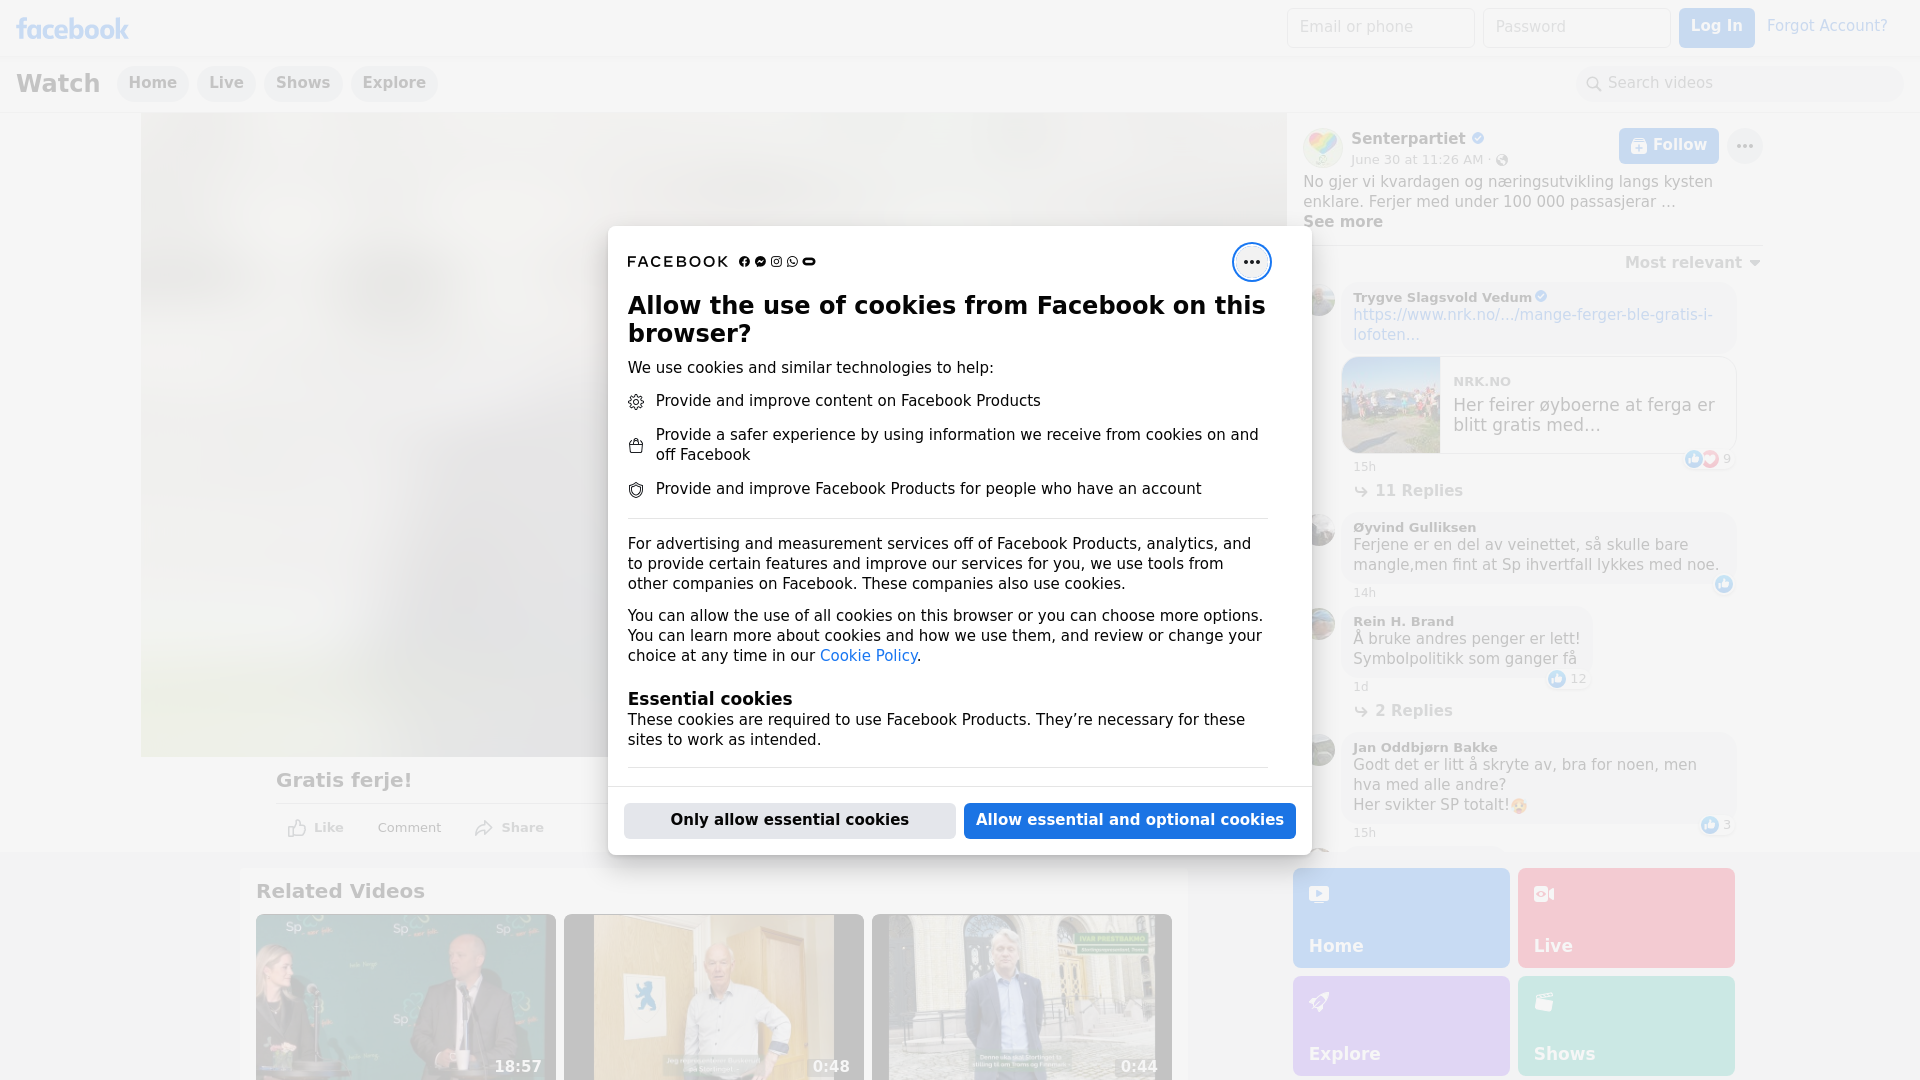Play related video lasting 0:48
This screenshot has width=1920, height=1080.
tap(713, 997)
